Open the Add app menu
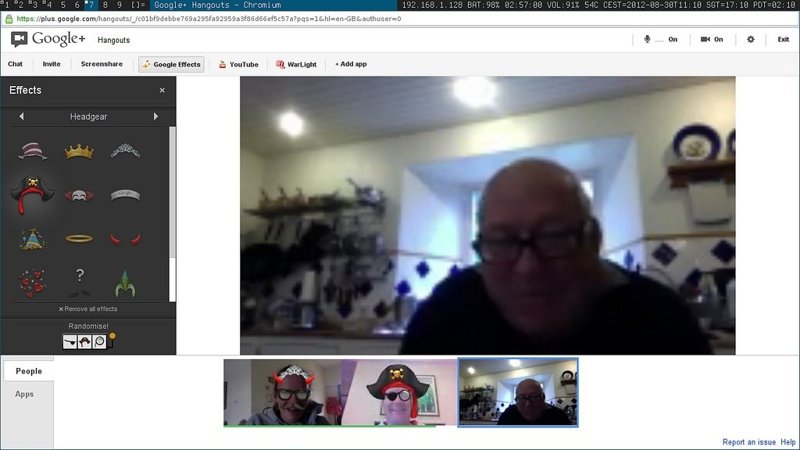800x450 pixels. [351, 64]
